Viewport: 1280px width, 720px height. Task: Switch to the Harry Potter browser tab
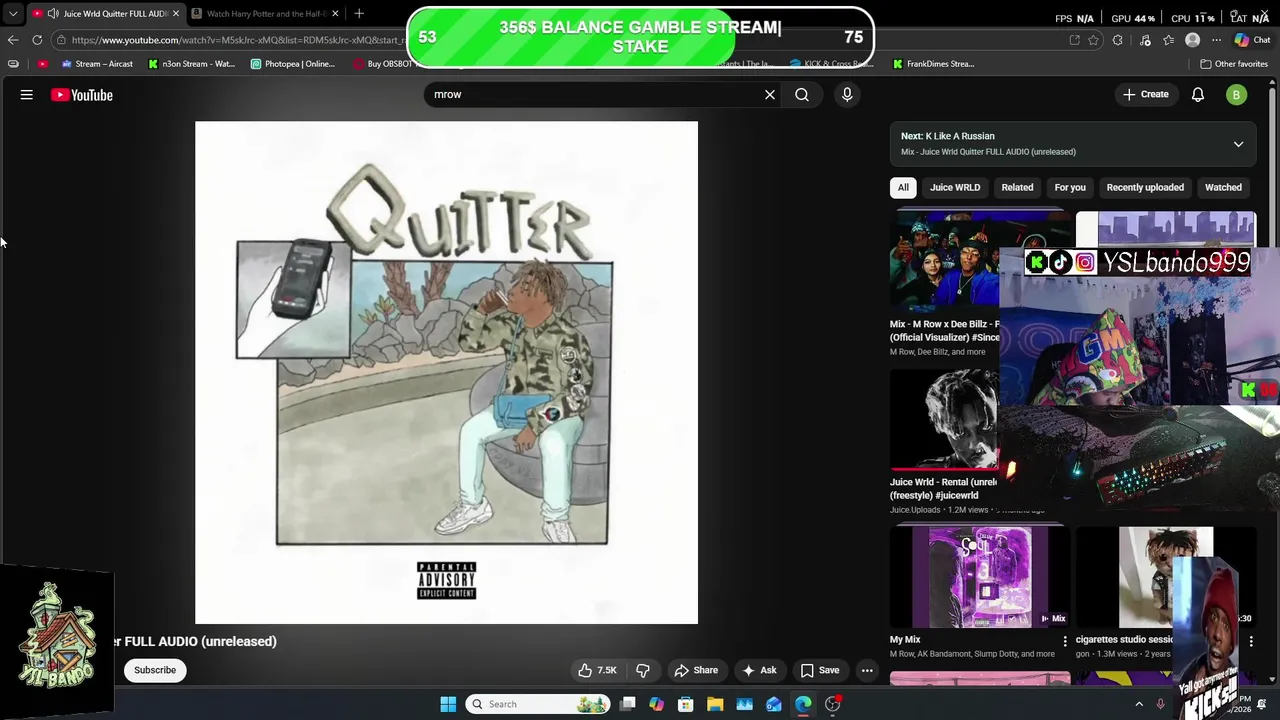click(x=265, y=14)
